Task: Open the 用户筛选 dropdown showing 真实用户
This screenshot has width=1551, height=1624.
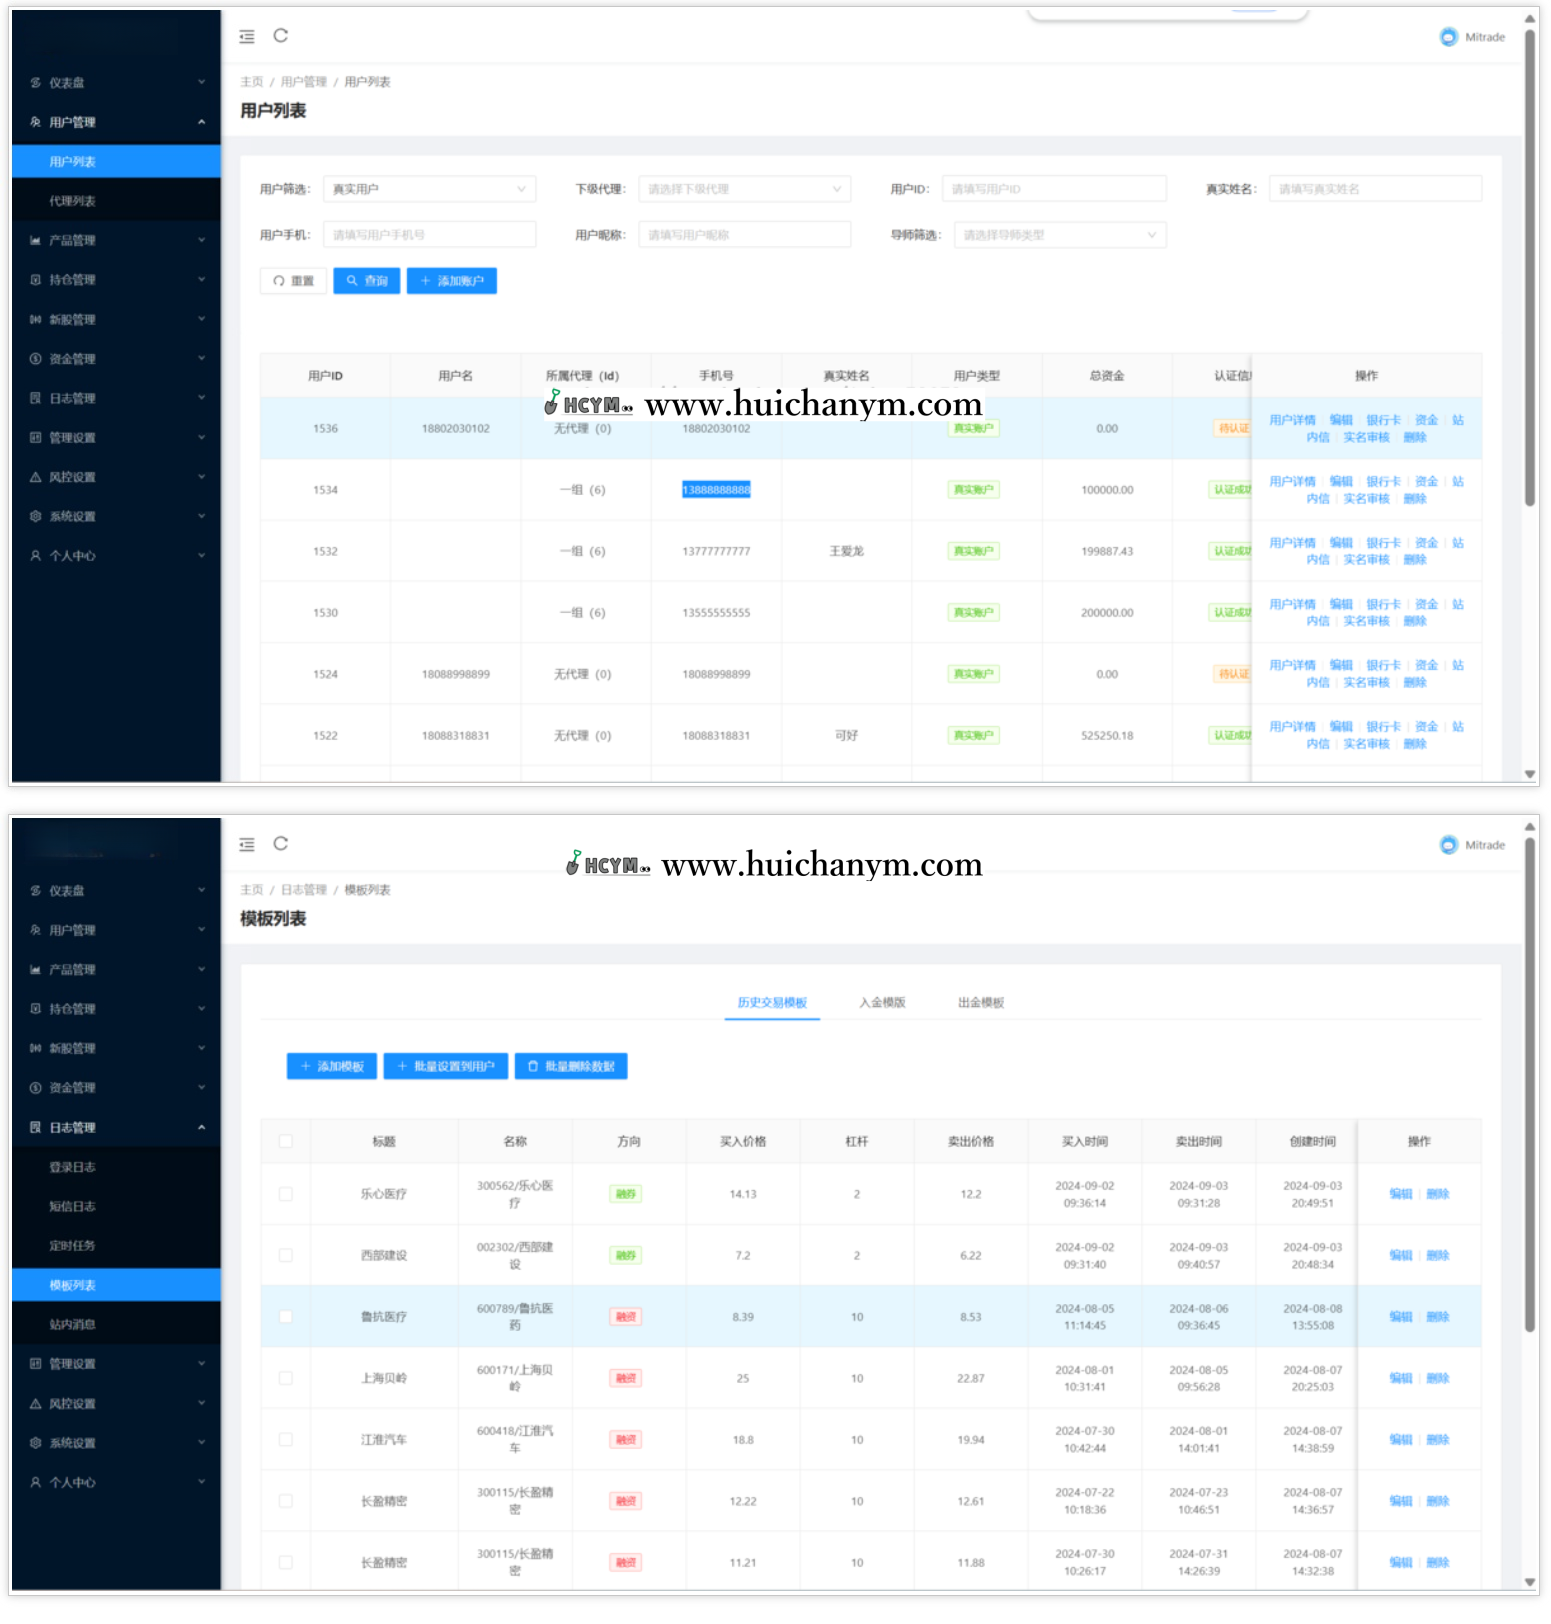Action: tap(429, 189)
